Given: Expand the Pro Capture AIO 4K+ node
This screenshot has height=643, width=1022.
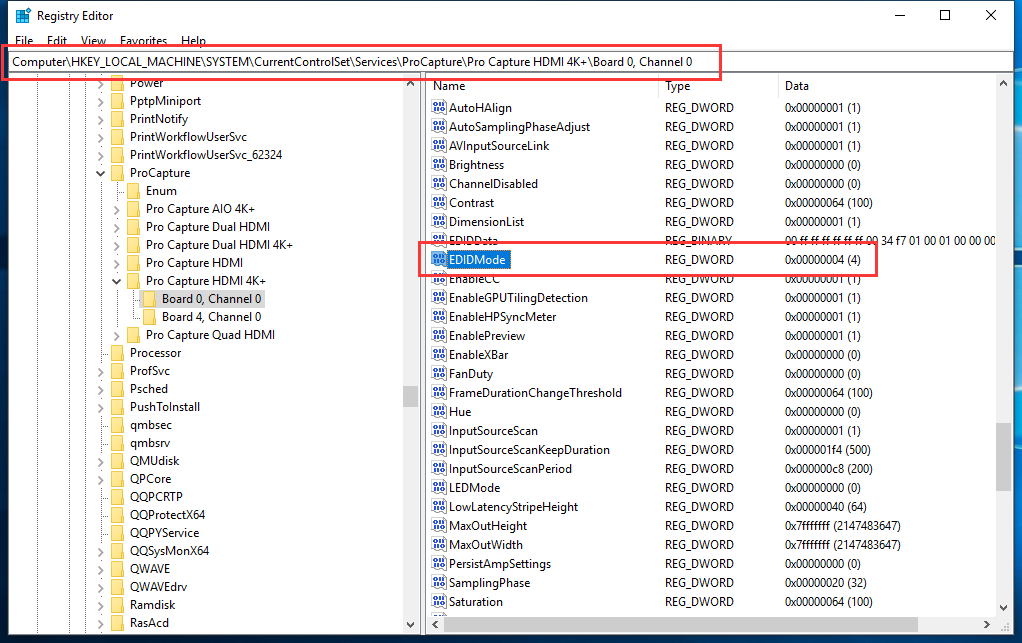Looking at the screenshot, I should coord(117,209).
